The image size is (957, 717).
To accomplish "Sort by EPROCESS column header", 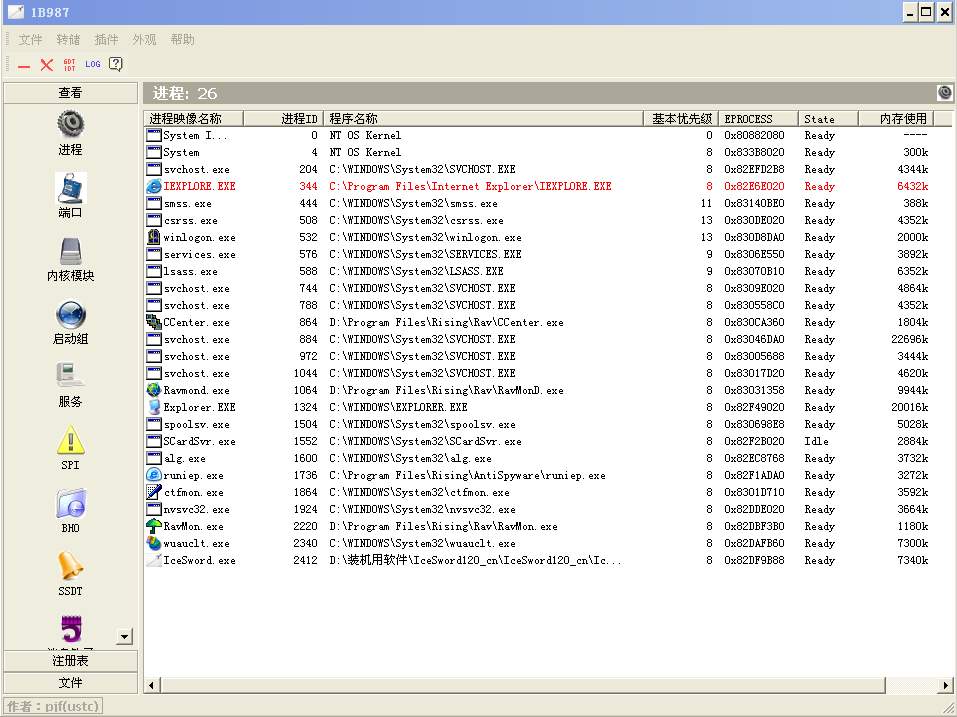I will (757, 118).
